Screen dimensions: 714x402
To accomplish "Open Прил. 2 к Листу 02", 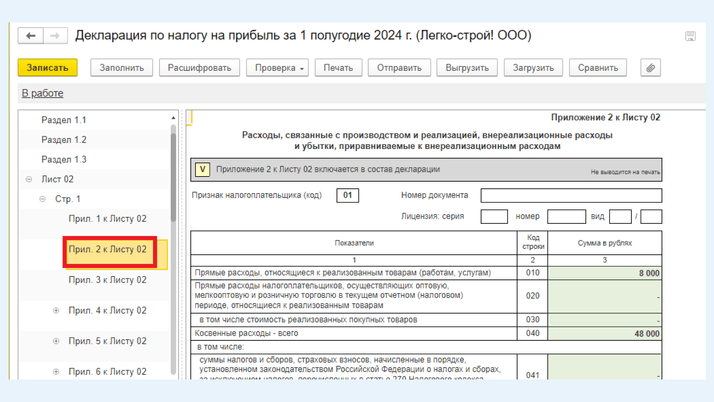I will [x=107, y=249].
